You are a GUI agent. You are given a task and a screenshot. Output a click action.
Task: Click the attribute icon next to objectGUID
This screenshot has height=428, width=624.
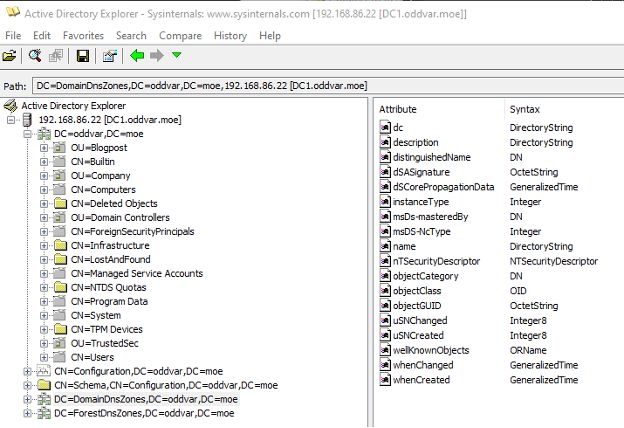[x=385, y=305]
